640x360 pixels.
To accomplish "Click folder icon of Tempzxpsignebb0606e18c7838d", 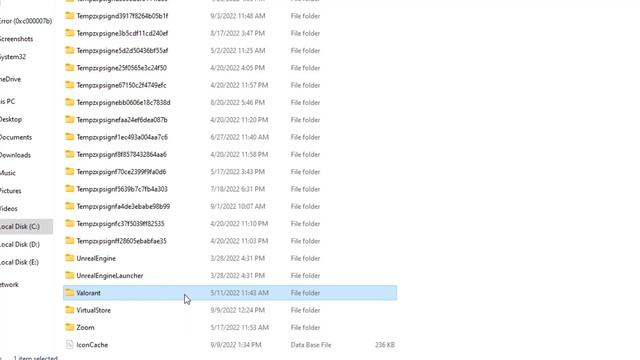I will coord(70,102).
